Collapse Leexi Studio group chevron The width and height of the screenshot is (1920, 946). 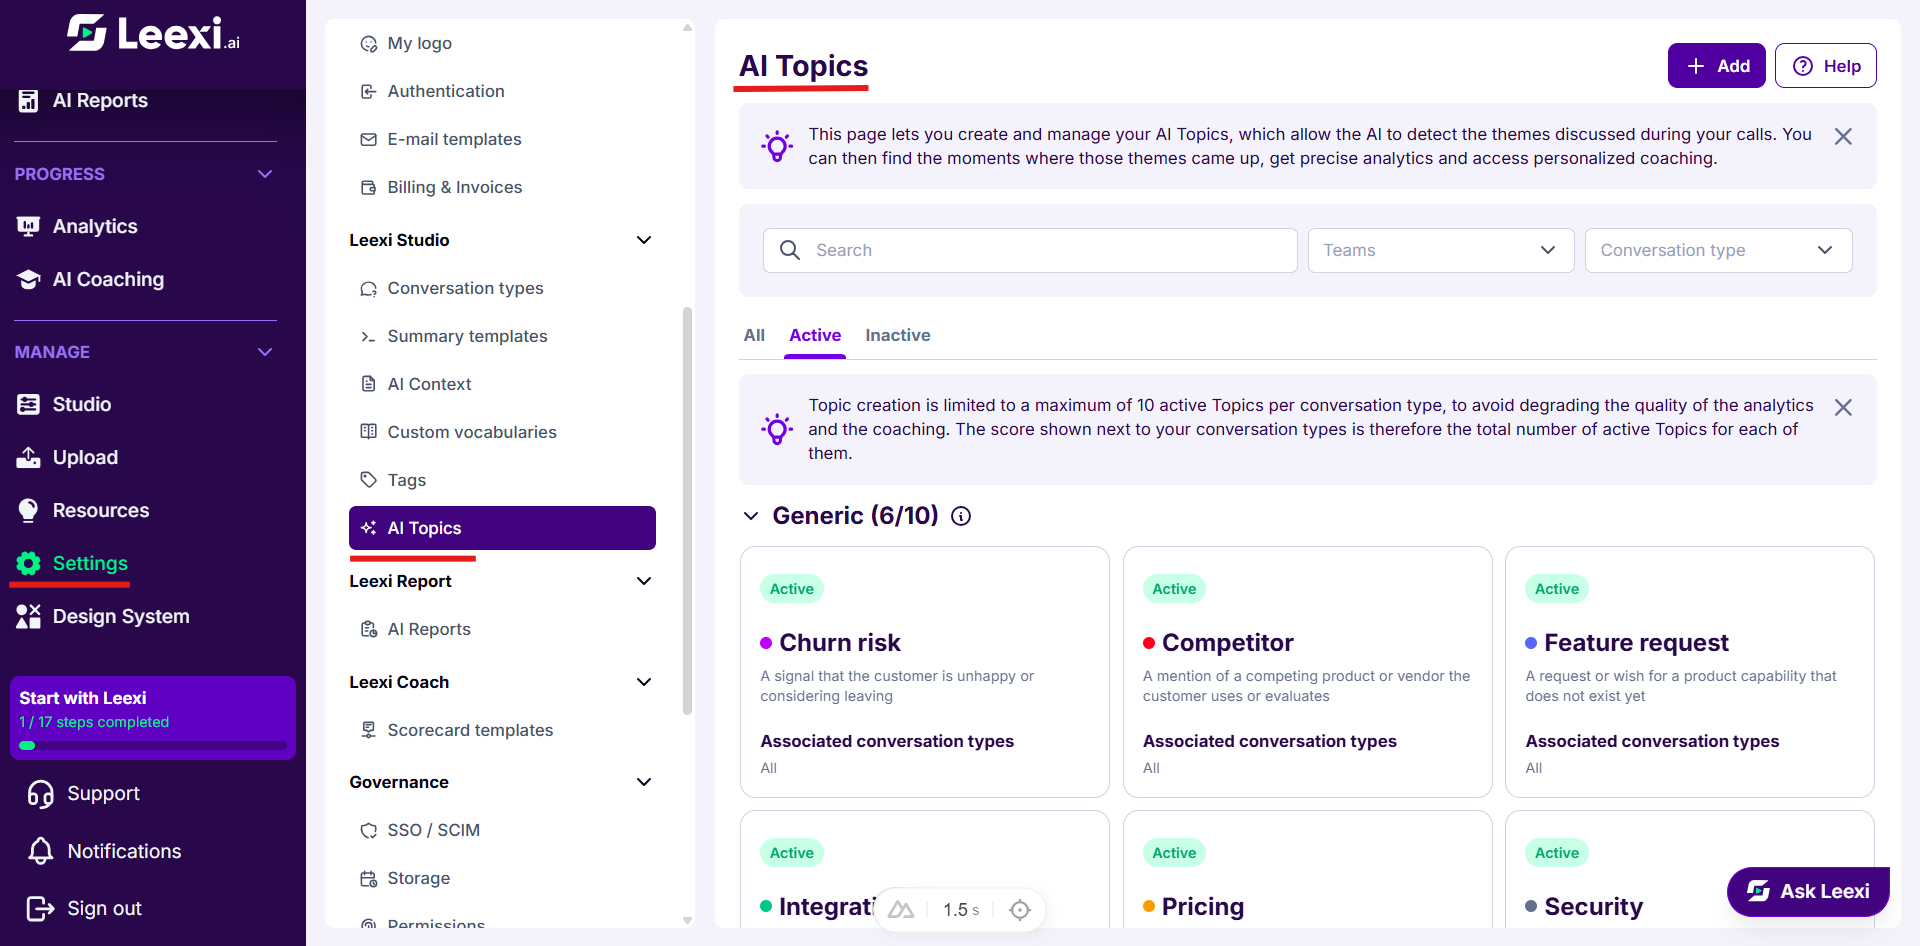click(x=644, y=240)
